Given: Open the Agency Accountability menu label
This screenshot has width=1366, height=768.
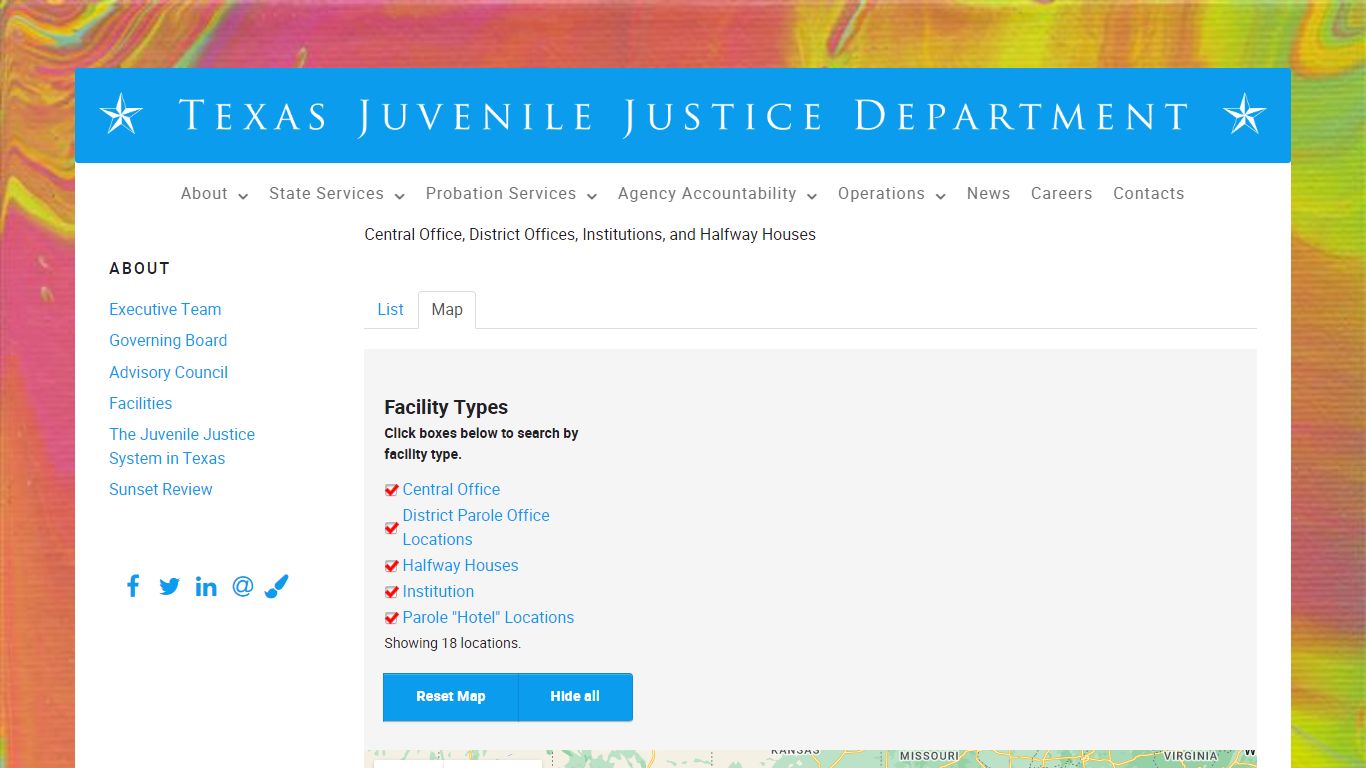Looking at the screenshot, I should (x=707, y=194).
